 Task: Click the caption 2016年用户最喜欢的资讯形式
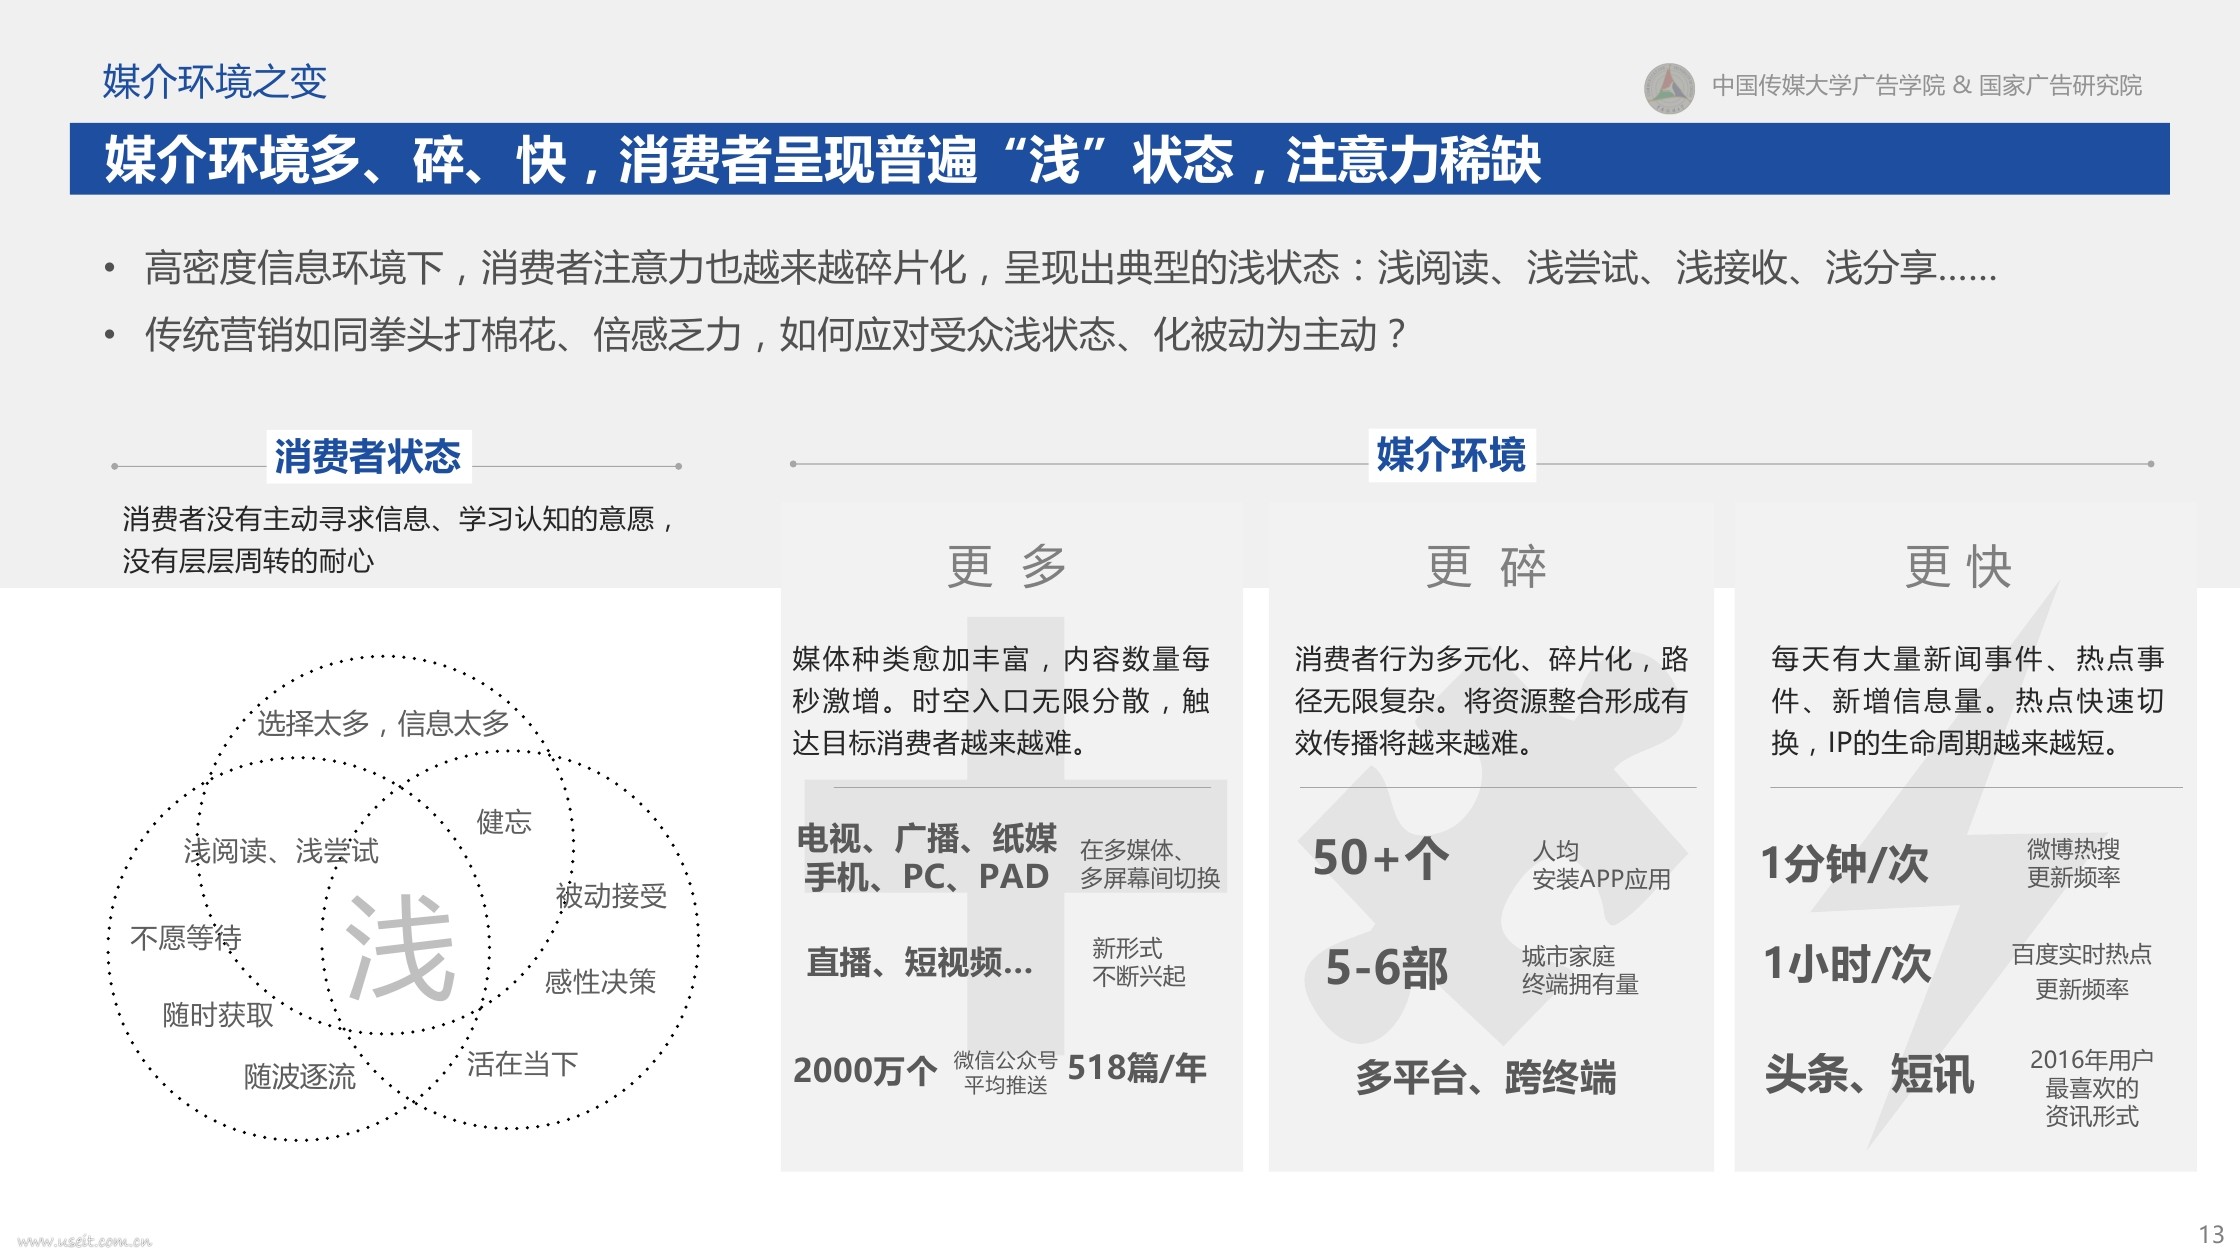2091,1088
